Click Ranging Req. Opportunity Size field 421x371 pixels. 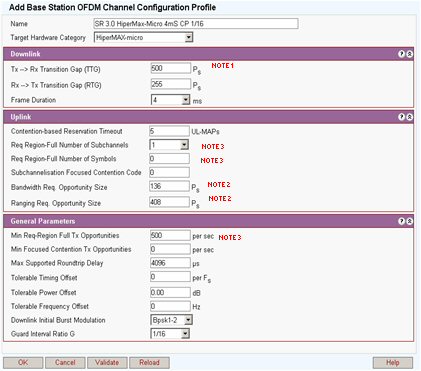169,202
